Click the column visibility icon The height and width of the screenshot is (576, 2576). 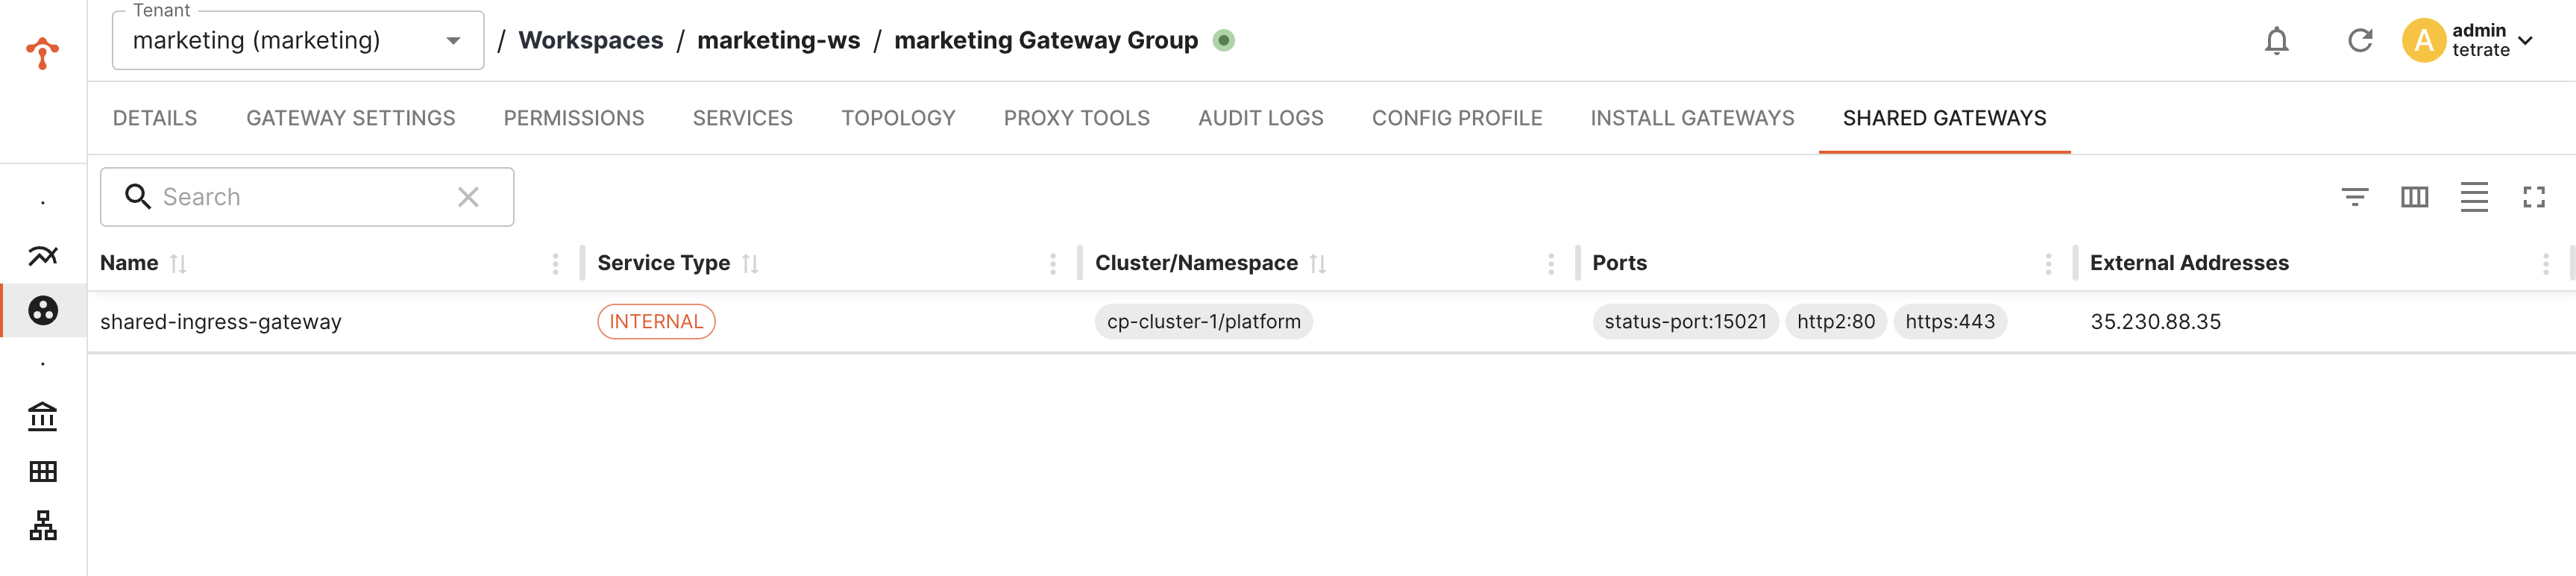click(2415, 197)
